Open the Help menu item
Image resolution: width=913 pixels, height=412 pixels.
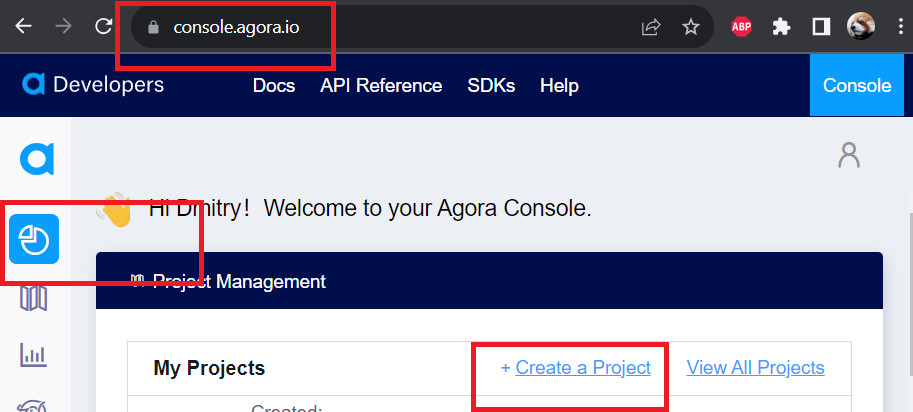point(559,86)
